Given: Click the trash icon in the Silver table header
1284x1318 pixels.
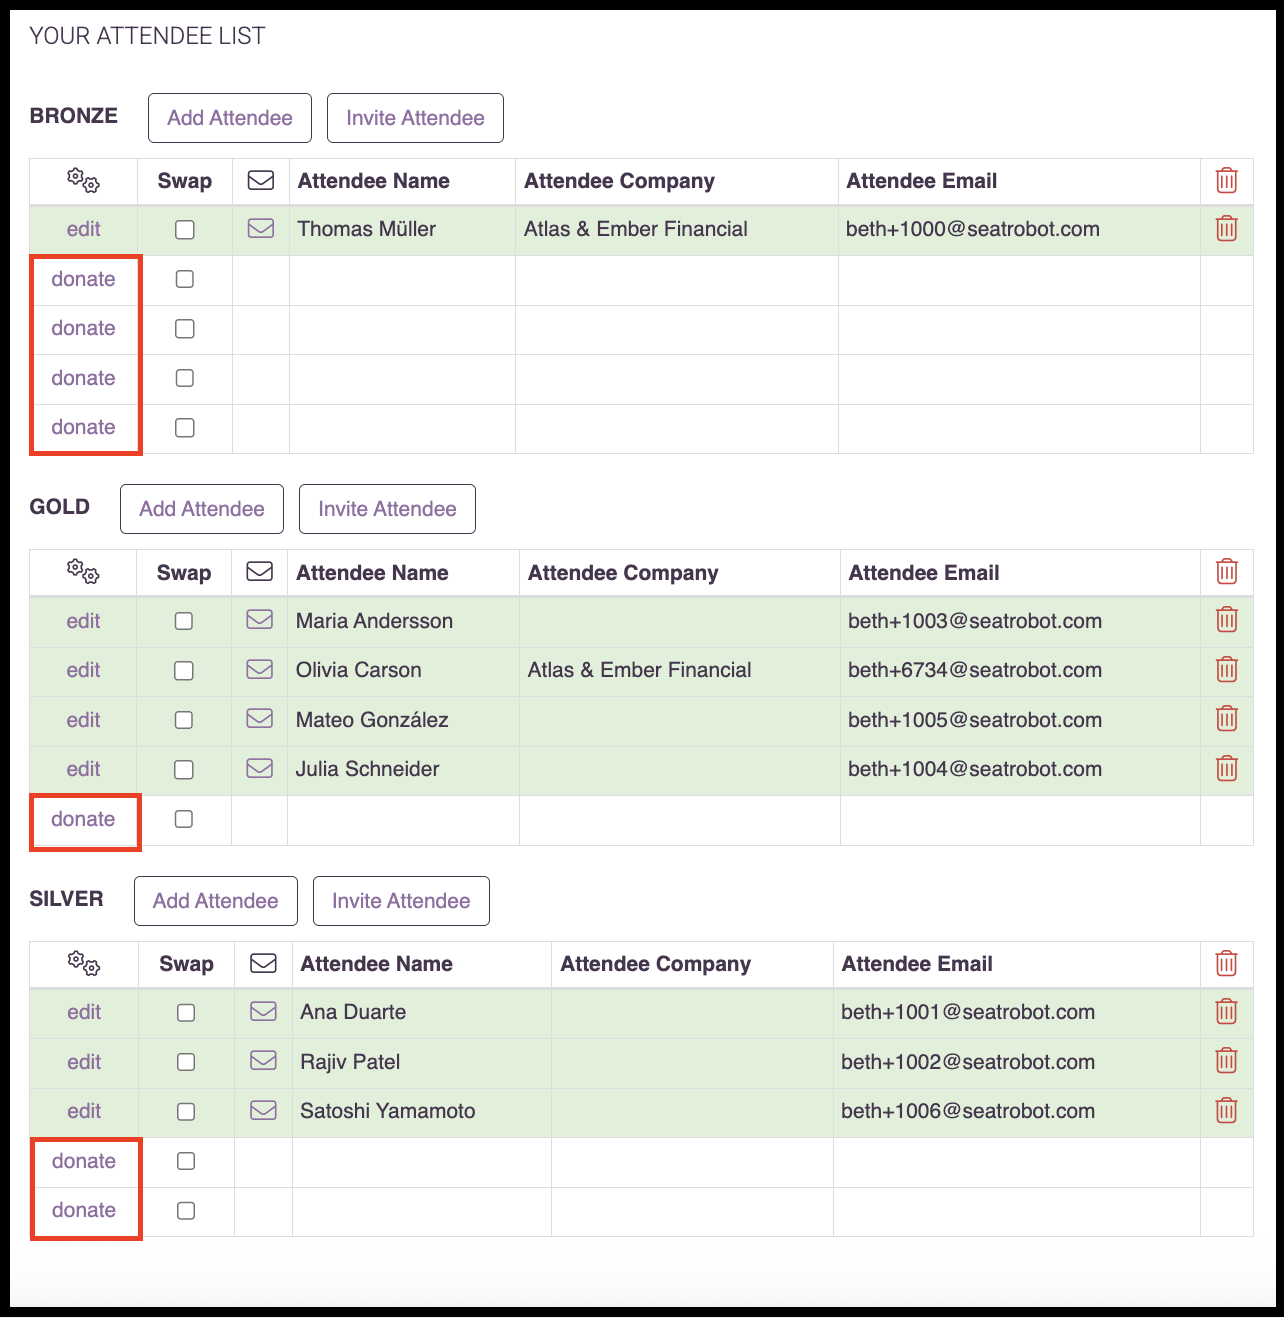Looking at the screenshot, I should pos(1226,964).
